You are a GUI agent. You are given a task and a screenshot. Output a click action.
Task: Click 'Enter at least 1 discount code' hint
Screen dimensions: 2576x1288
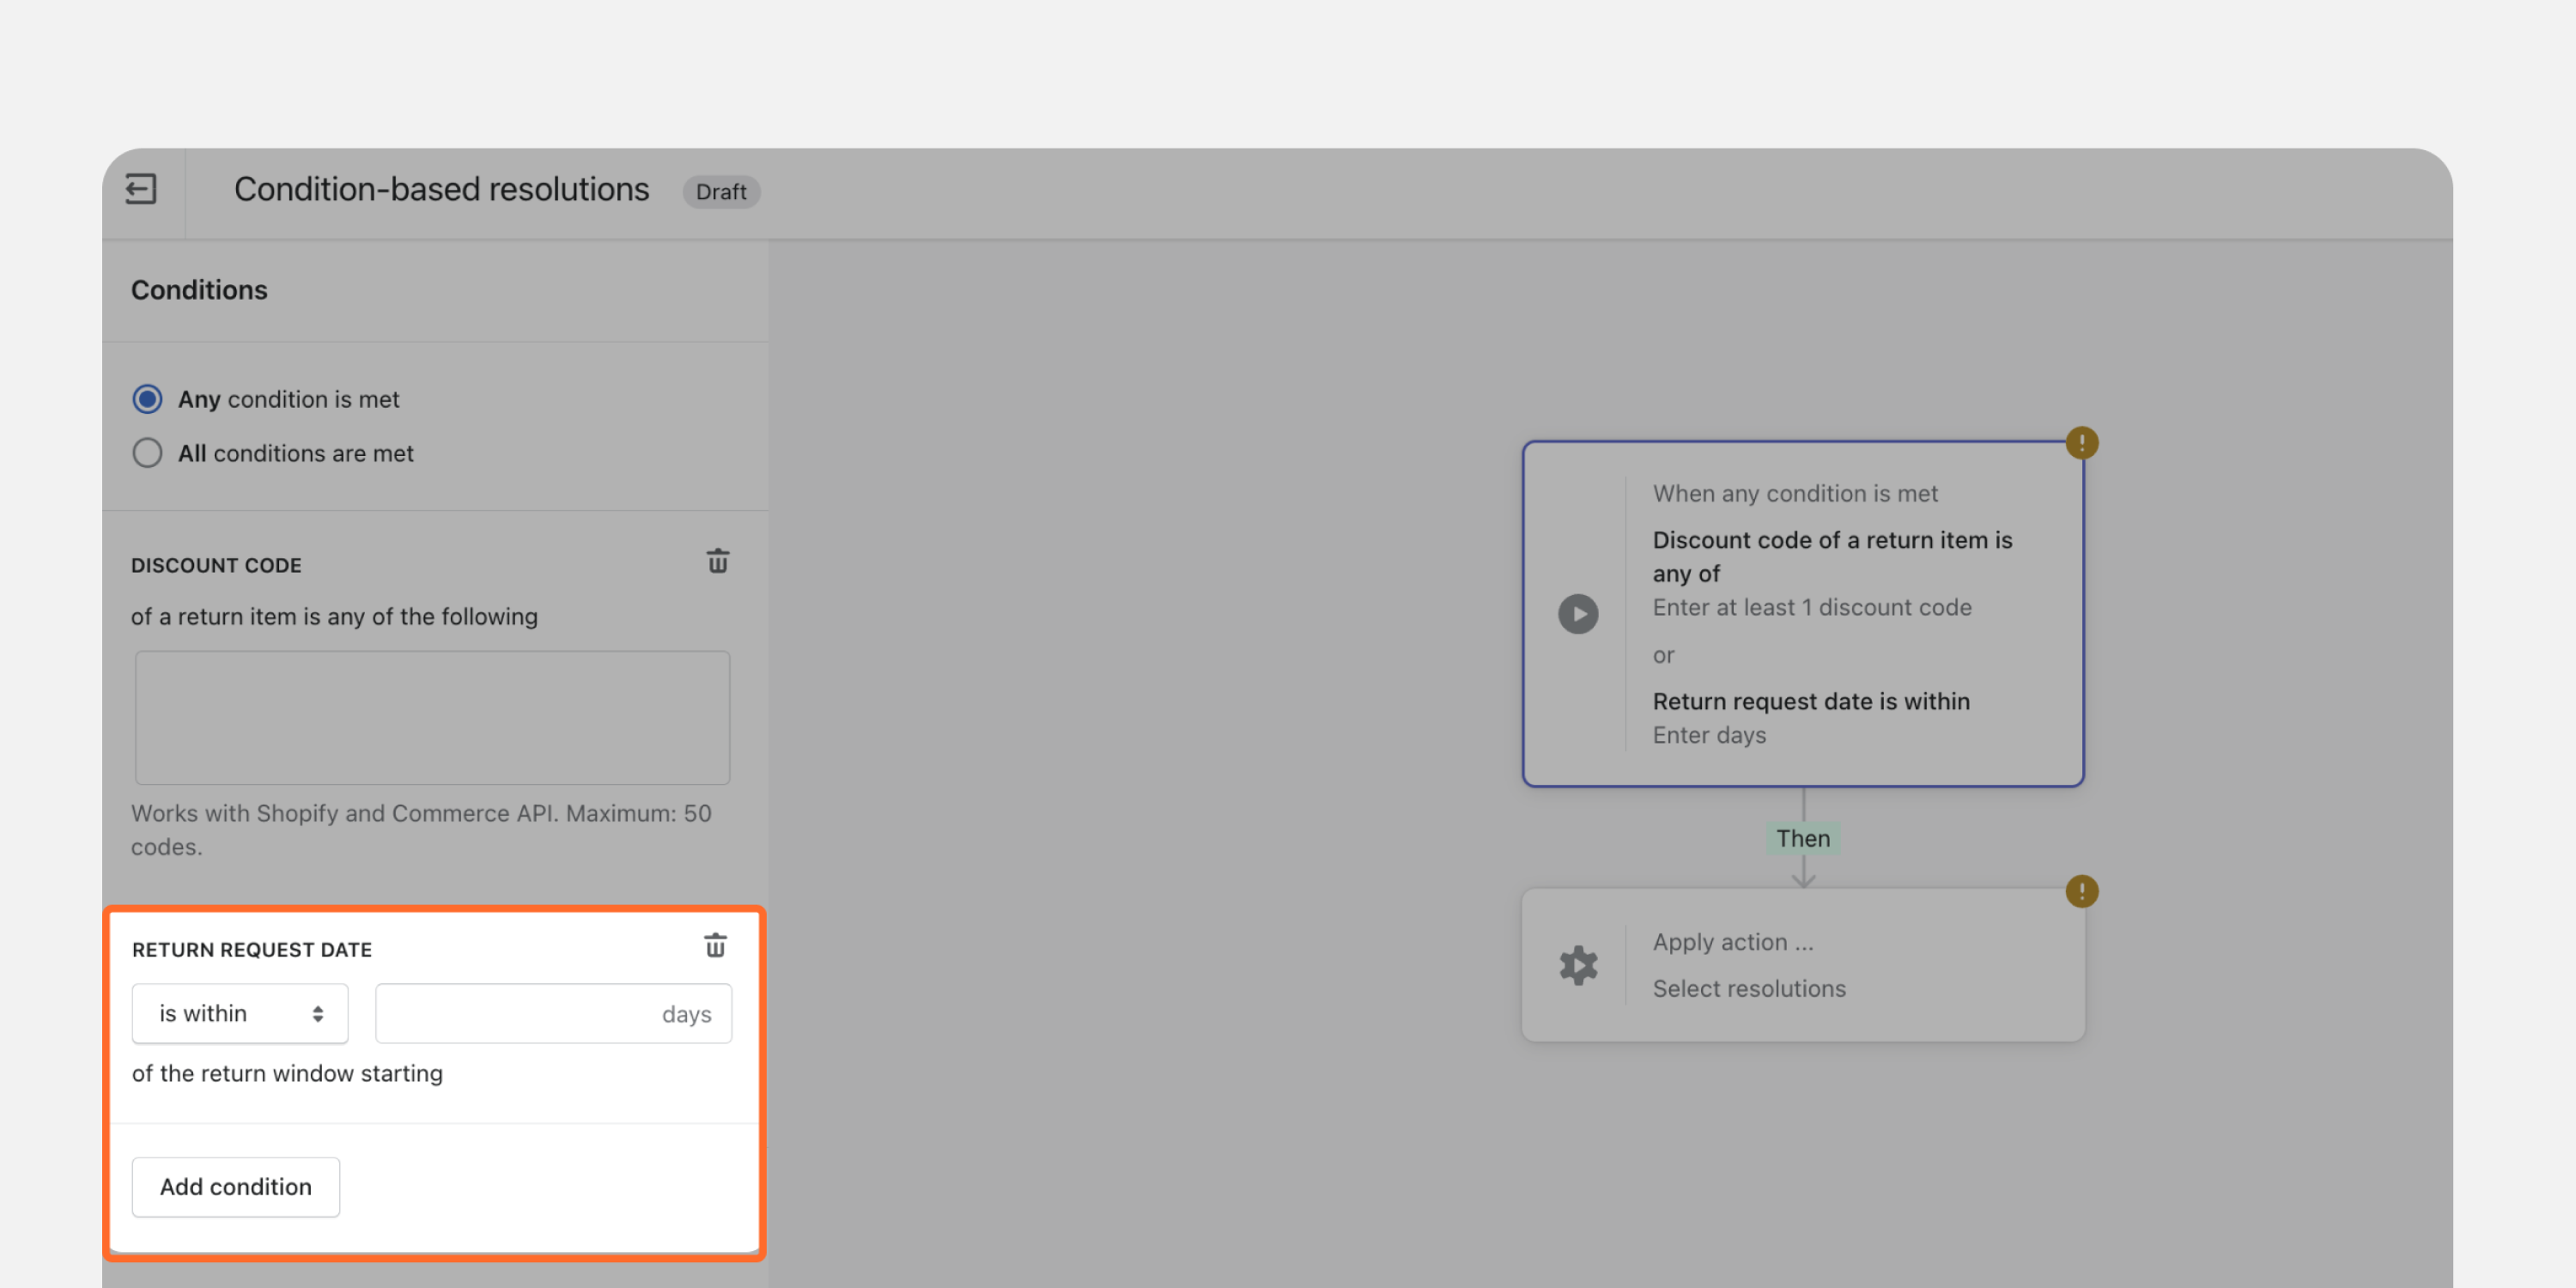pyautogui.click(x=1812, y=607)
